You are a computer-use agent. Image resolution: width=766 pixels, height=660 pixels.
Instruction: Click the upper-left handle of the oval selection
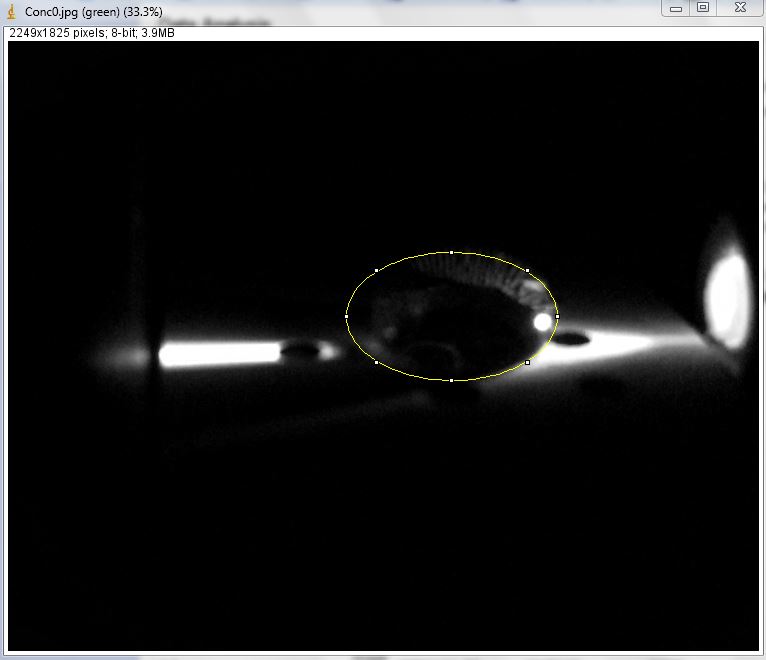(377, 270)
